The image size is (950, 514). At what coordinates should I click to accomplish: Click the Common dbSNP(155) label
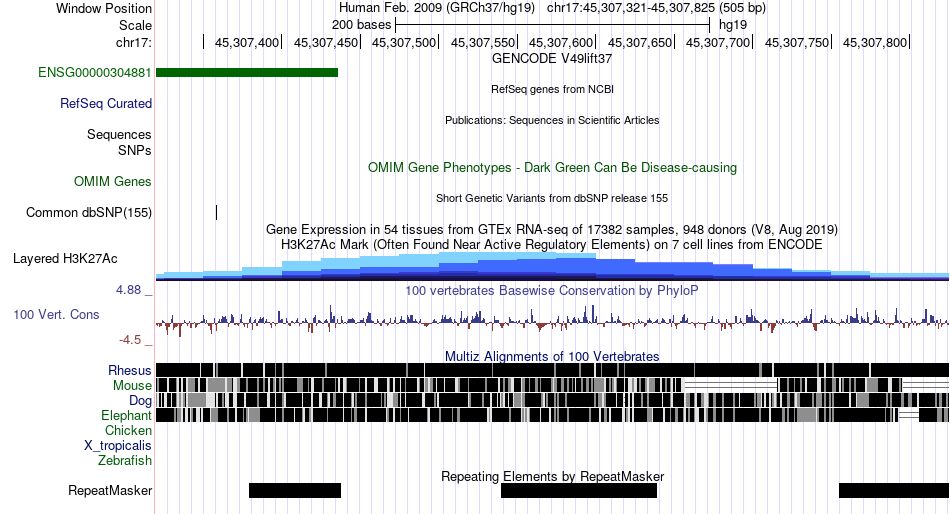89,213
